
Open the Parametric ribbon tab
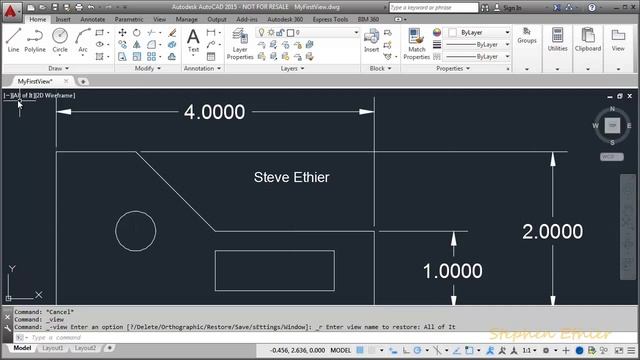click(129, 19)
